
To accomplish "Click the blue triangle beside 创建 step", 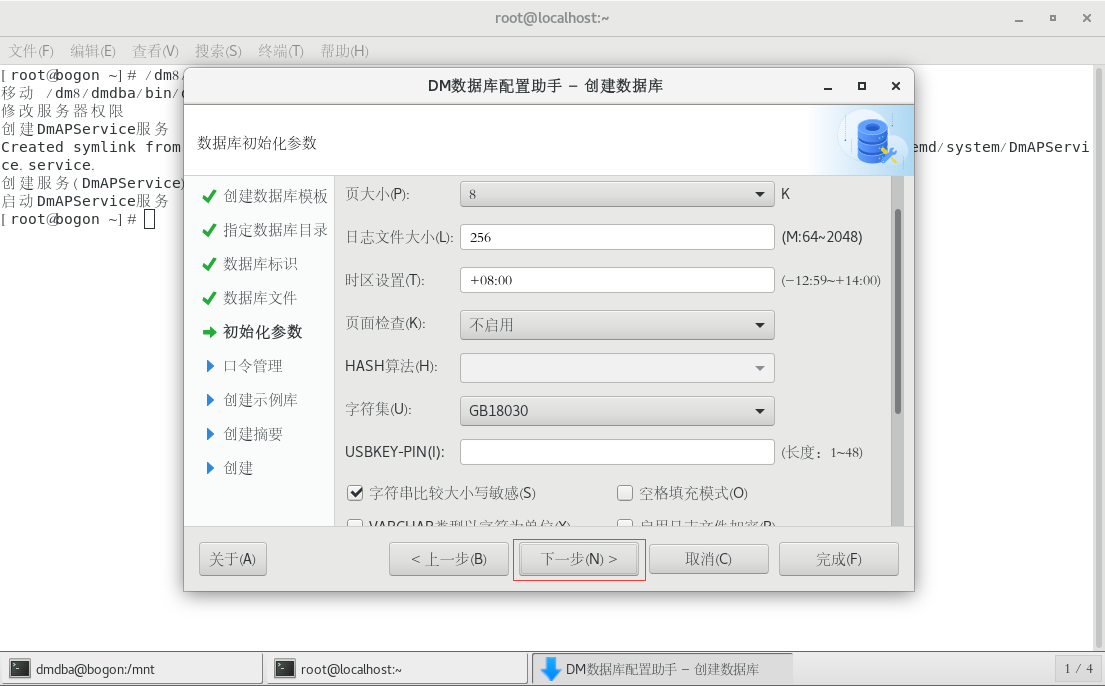I will [x=210, y=467].
